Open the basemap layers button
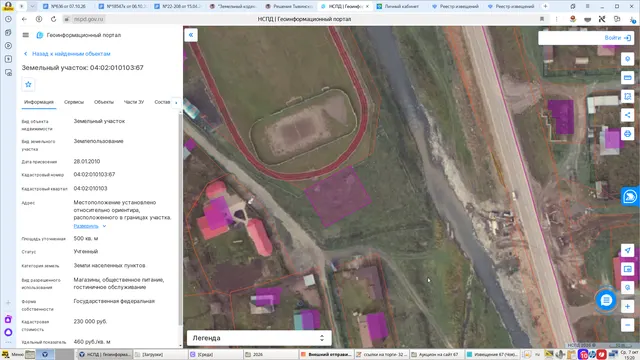This screenshot has height=360, width=640. [627, 269]
